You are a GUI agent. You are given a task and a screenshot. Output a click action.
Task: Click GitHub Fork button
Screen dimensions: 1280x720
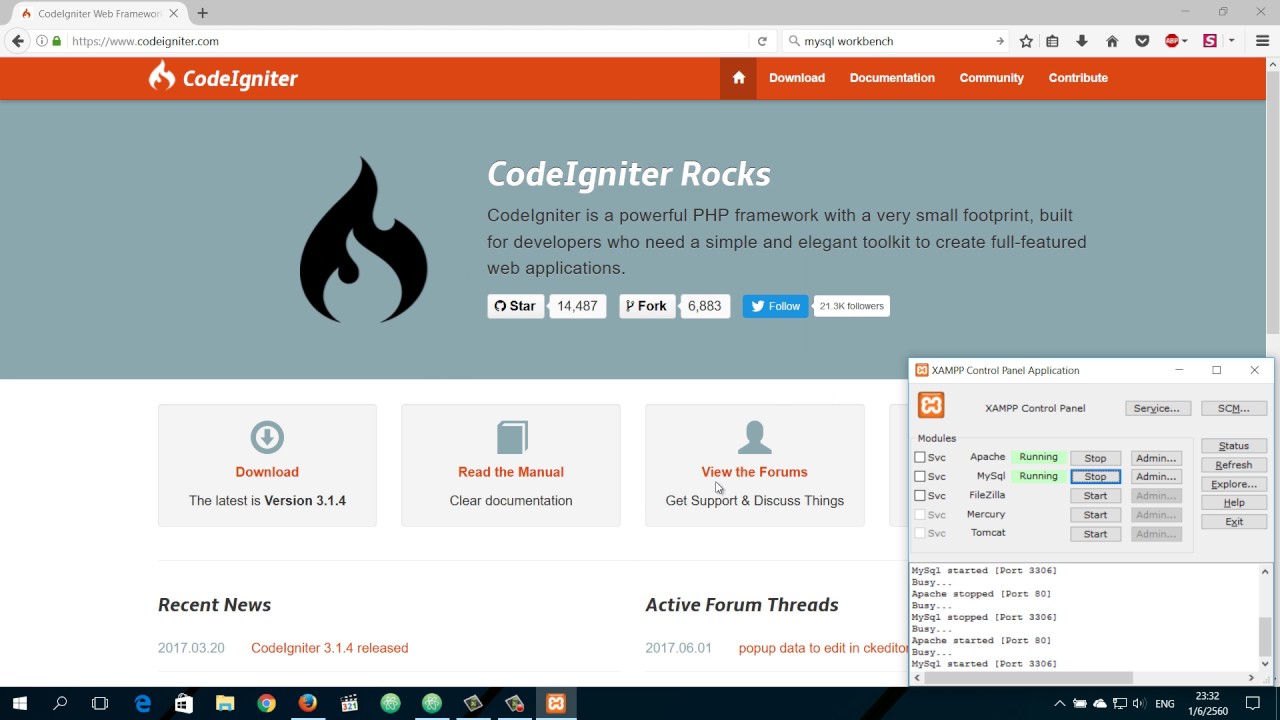click(647, 306)
